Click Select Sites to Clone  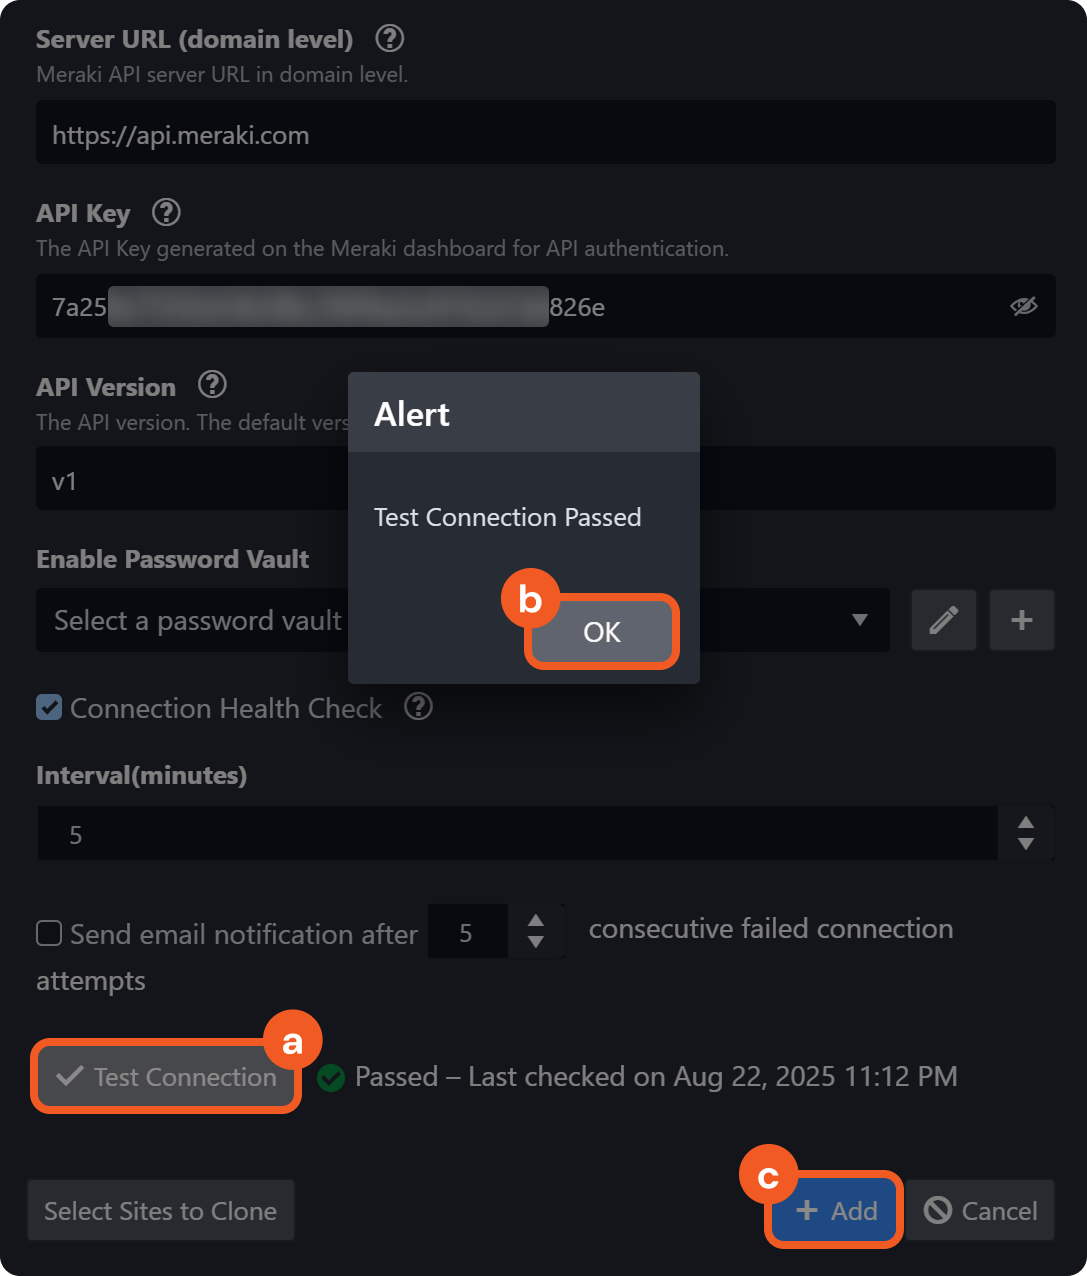pyautogui.click(x=160, y=1210)
